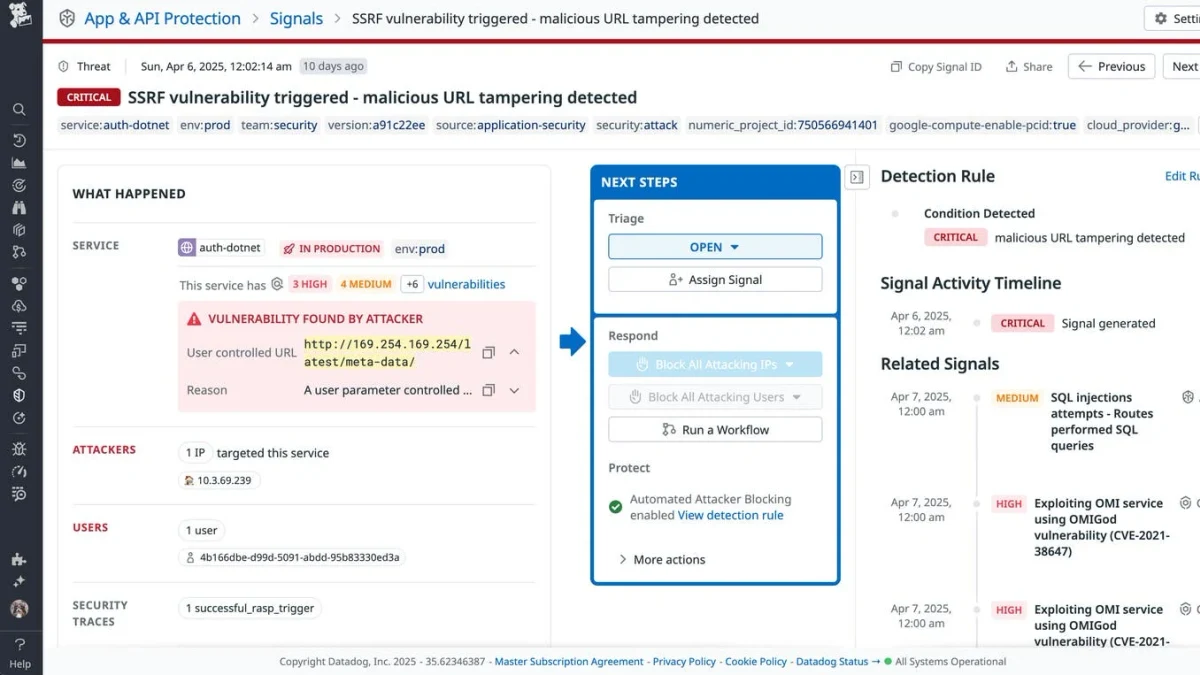
Task: Open Privacy Policy footer link
Action: (x=684, y=662)
